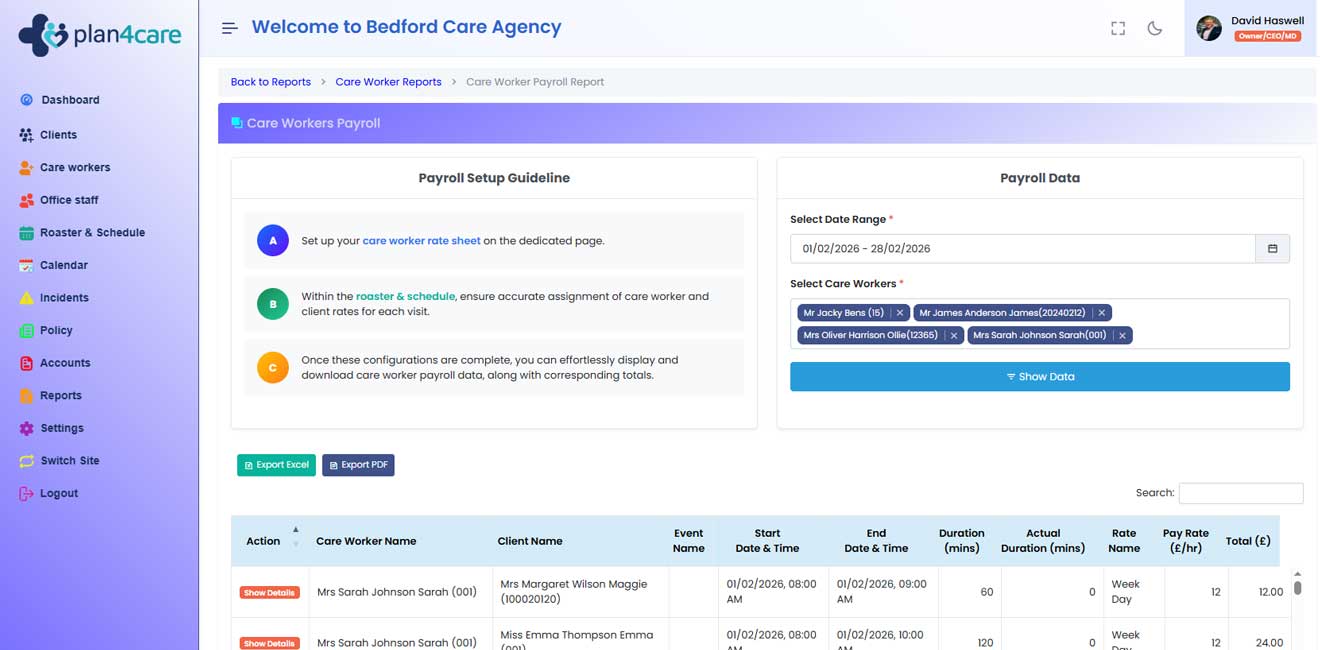This screenshot has height=650, width=1320.
Task: Open the care worker rate sheet link
Action: click(421, 241)
